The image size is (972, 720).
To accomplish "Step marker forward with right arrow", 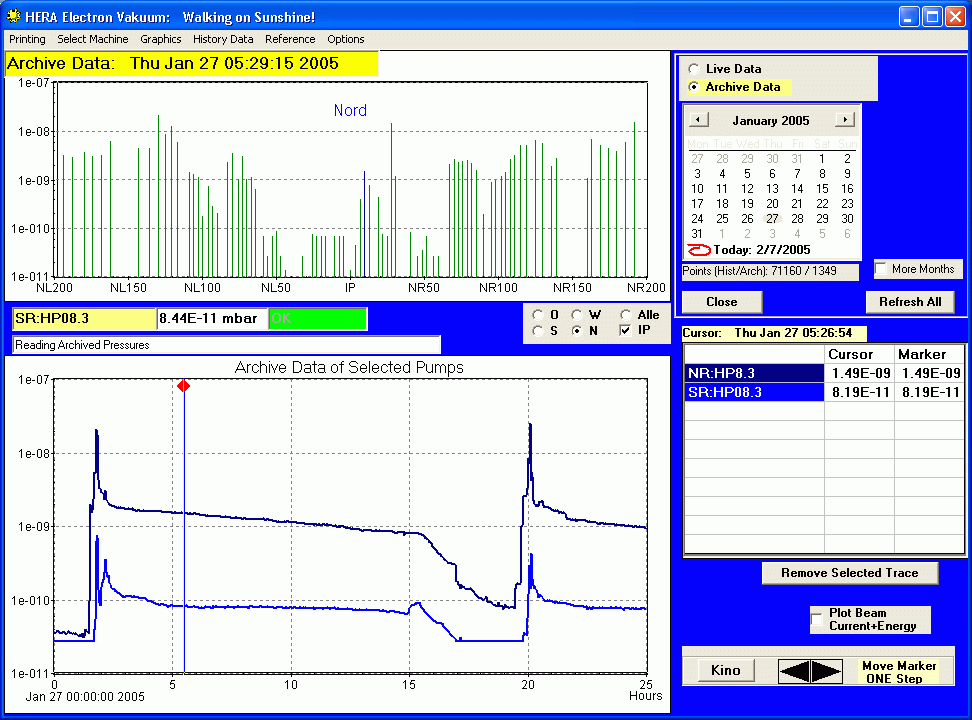I will [826, 670].
